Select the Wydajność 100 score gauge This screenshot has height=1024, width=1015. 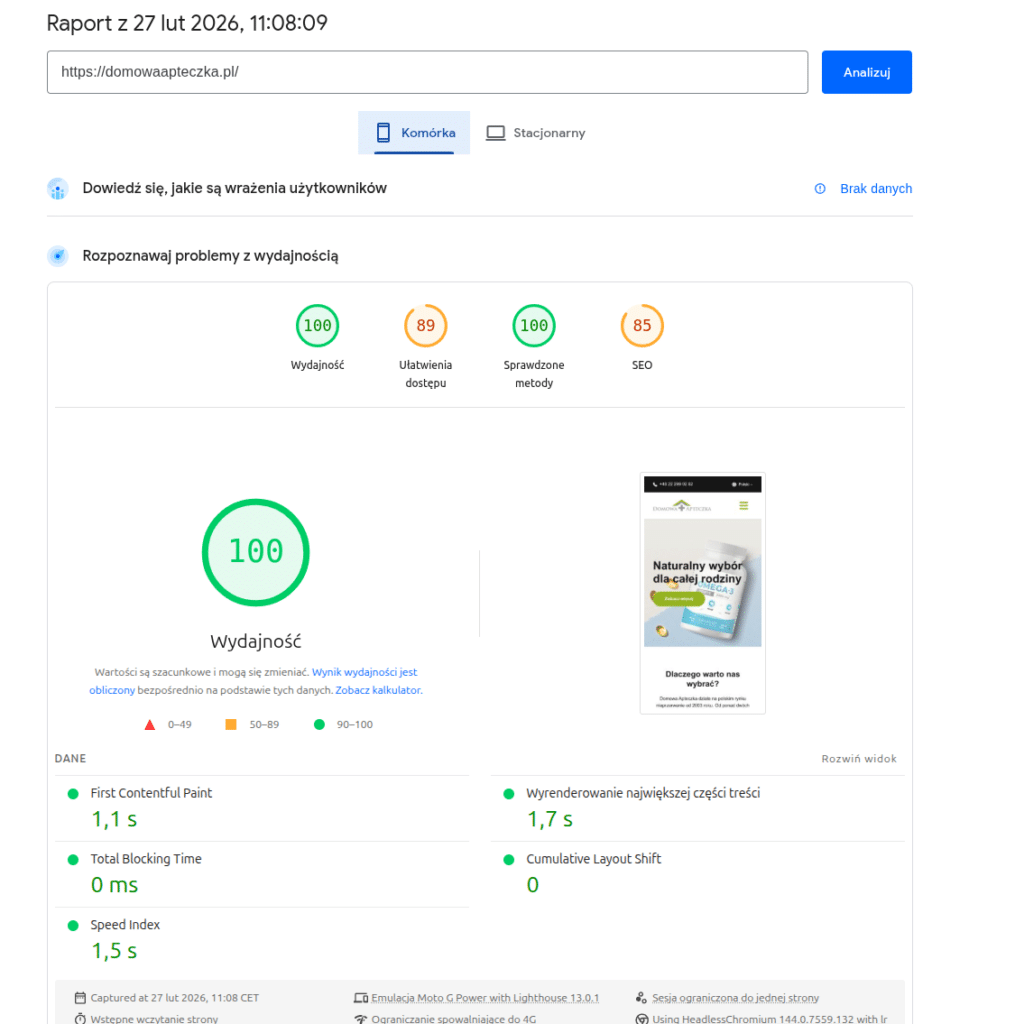click(317, 326)
